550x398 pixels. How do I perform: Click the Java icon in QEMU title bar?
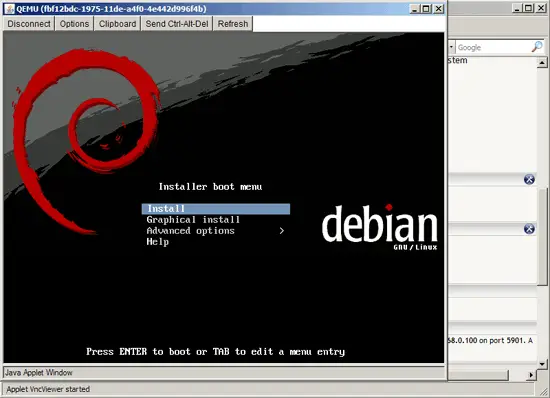pos(10,9)
